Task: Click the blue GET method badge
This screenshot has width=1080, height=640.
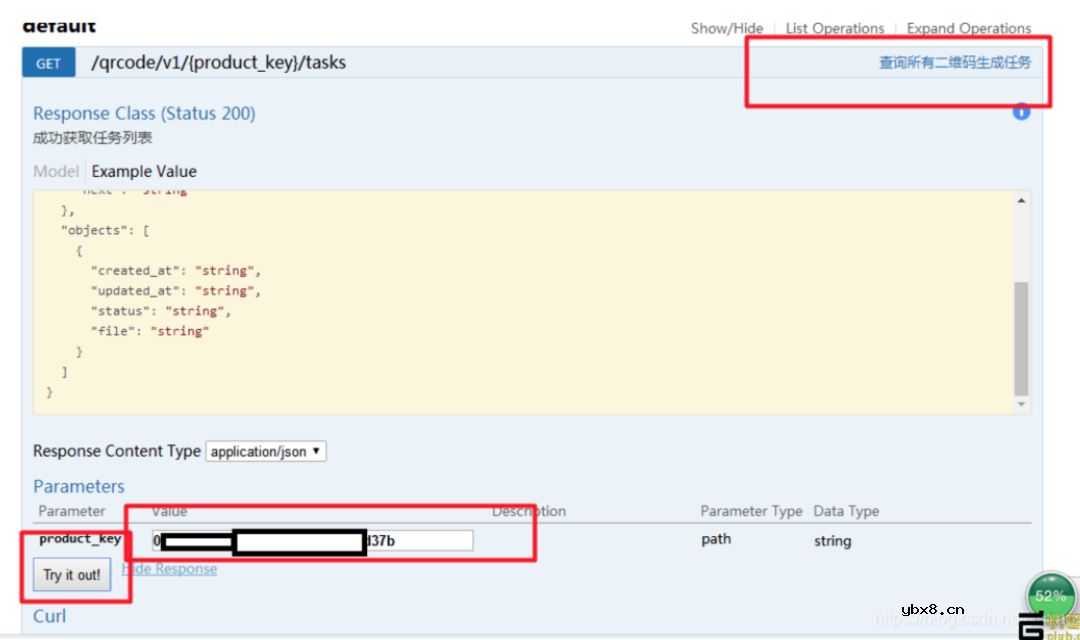Action: [x=48, y=63]
